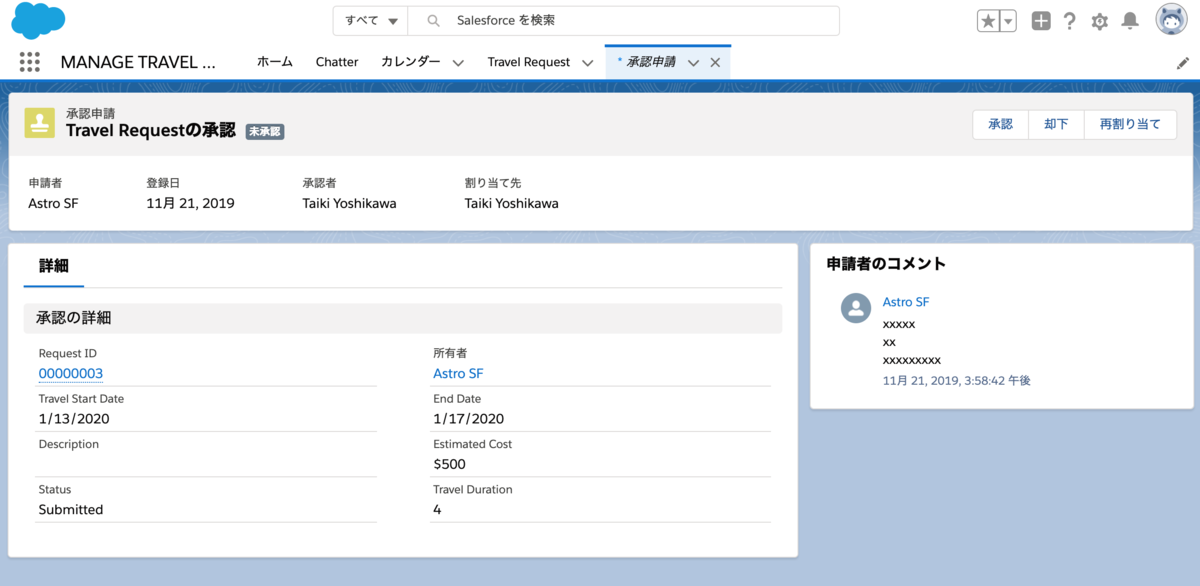
Task: Click the 承認の詳細 section header
Action: click(403, 318)
